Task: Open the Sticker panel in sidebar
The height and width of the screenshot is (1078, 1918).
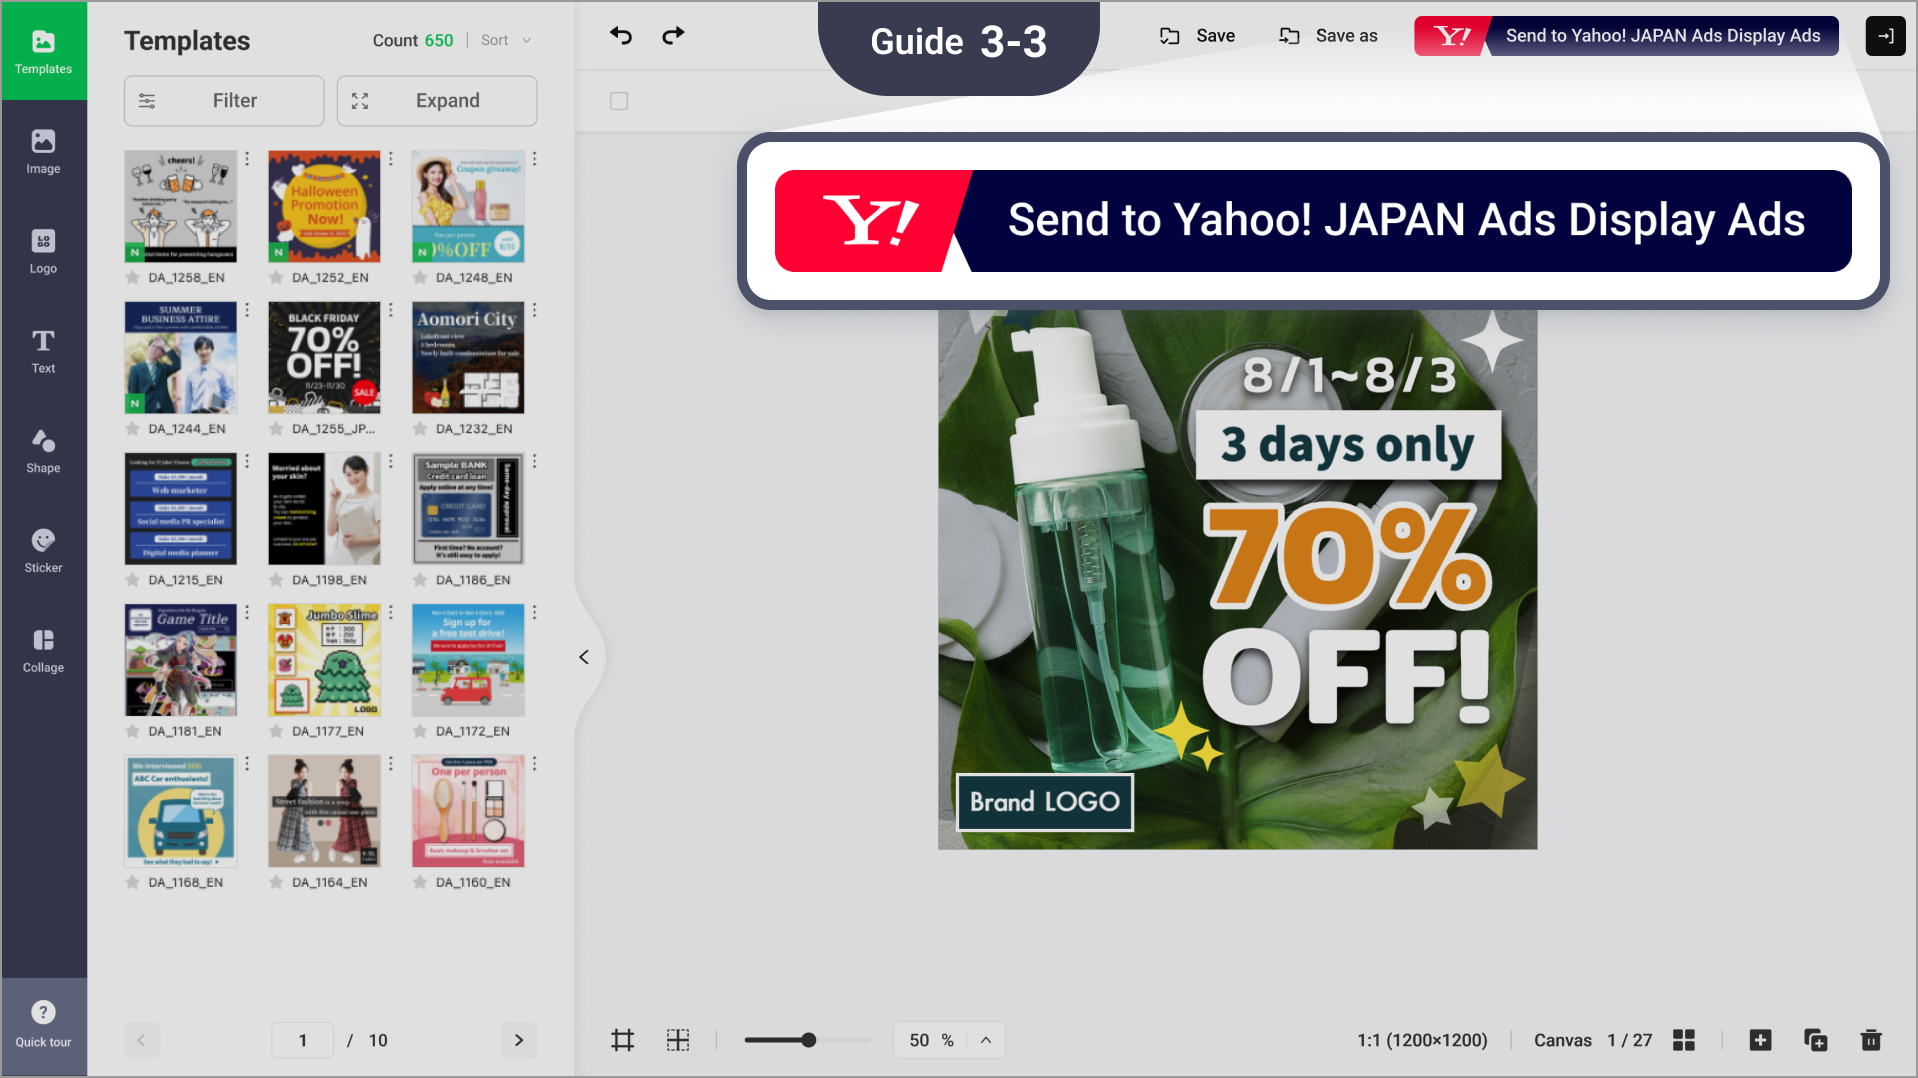Action: pyautogui.click(x=43, y=551)
